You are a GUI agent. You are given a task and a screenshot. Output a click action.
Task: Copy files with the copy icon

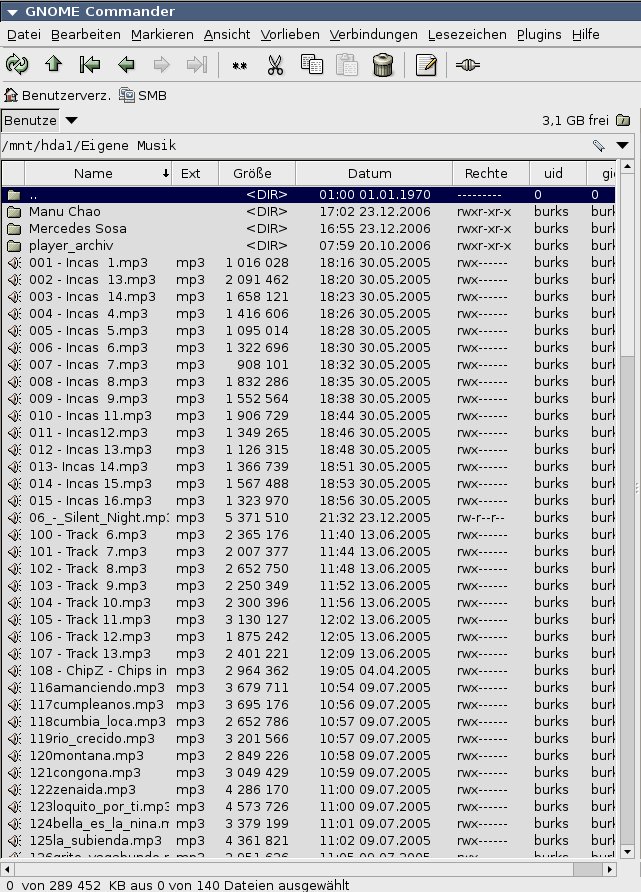(312, 65)
